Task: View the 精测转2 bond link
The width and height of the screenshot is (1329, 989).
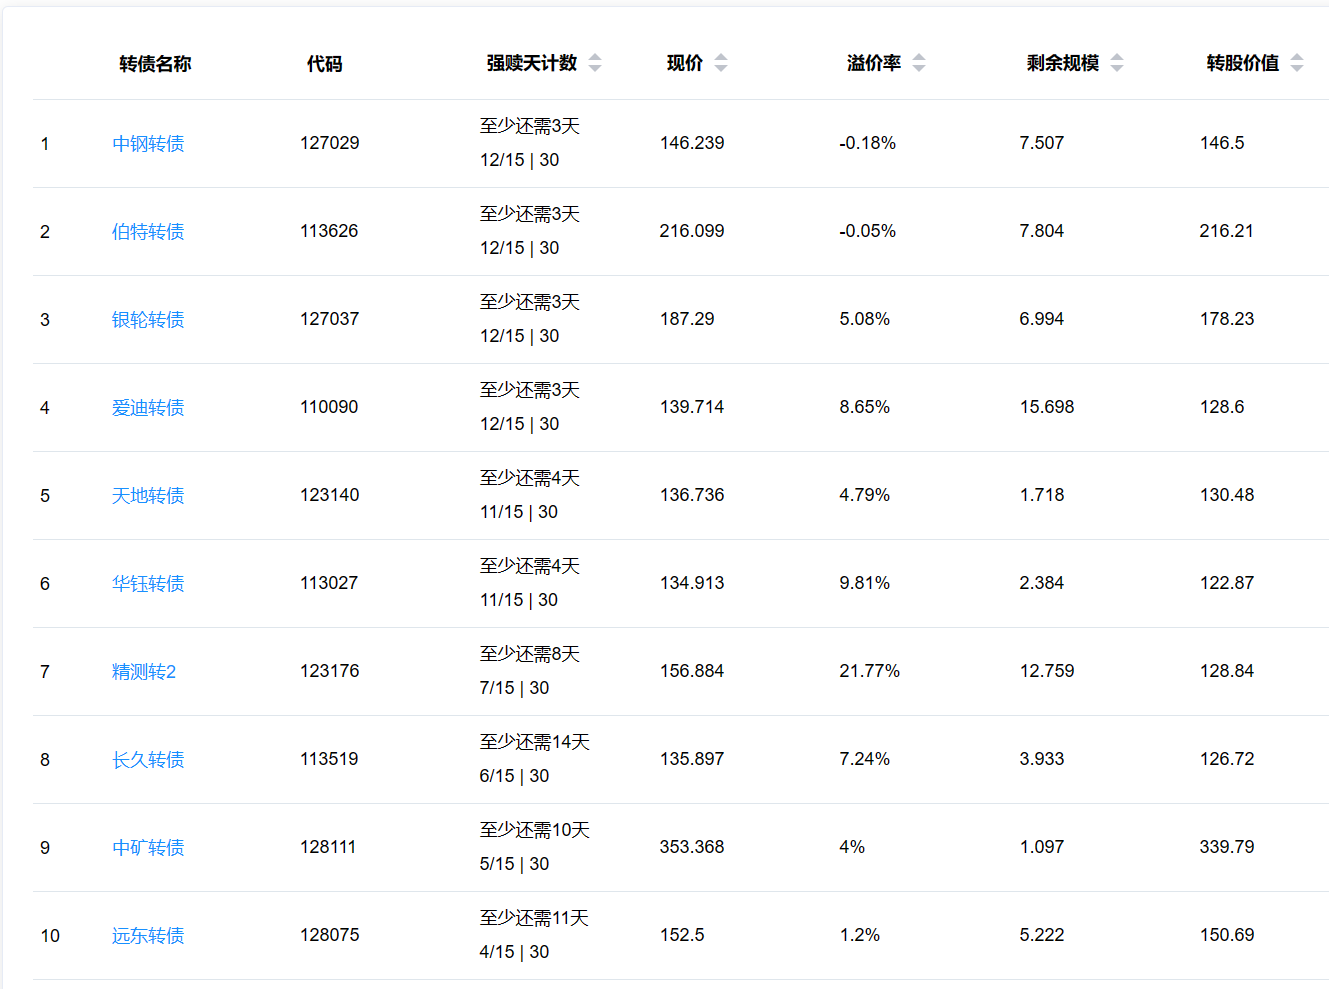Action: tap(144, 672)
